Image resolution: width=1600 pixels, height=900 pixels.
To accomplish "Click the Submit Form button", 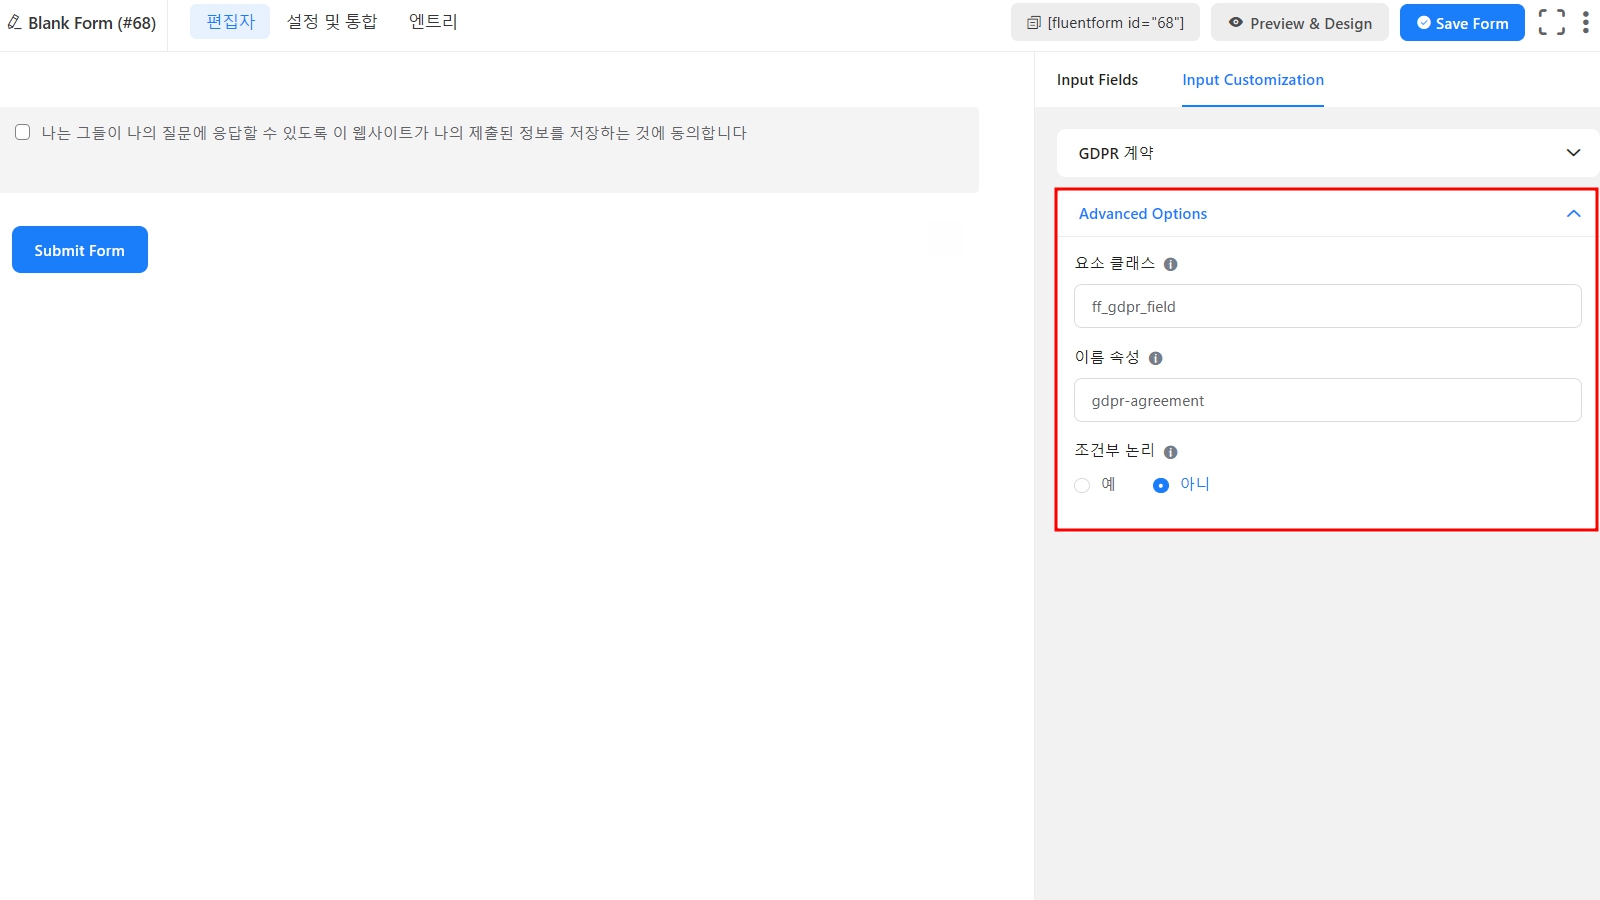I will (80, 250).
